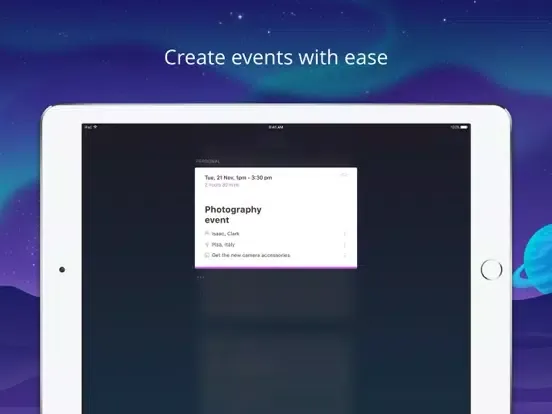Tap the battery indicator in the status bar

click(464, 127)
